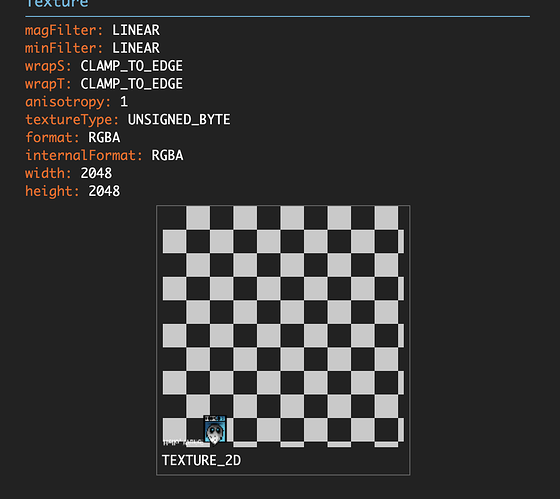The width and height of the screenshot is (560, 499).
Task: Click the wrapT CLAMP_TO_EDGE value
Action: coord(131,84)
